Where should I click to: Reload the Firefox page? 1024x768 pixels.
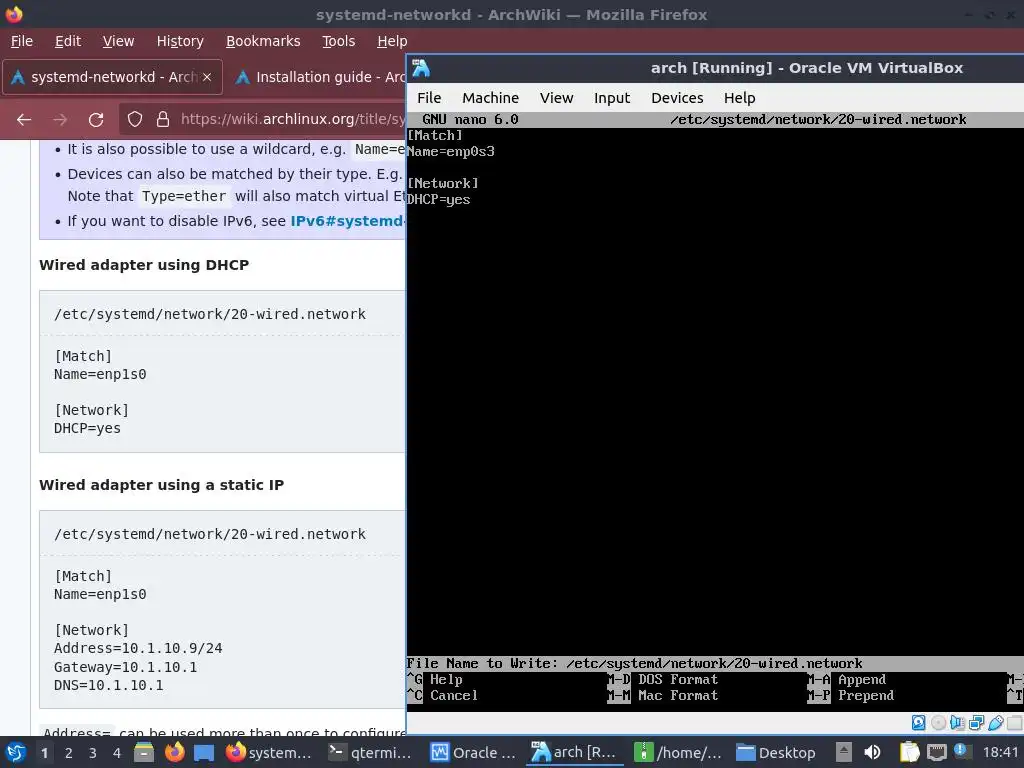96,120
